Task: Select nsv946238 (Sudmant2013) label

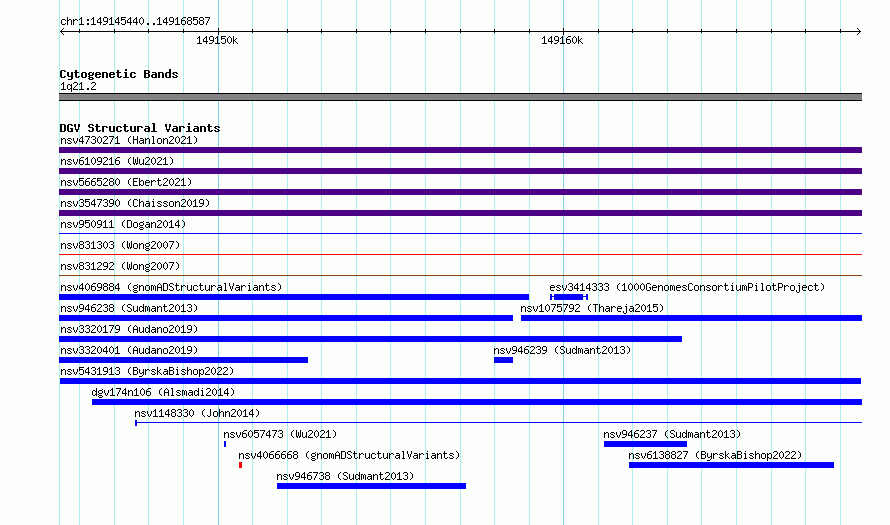Action: pos(129,308)
